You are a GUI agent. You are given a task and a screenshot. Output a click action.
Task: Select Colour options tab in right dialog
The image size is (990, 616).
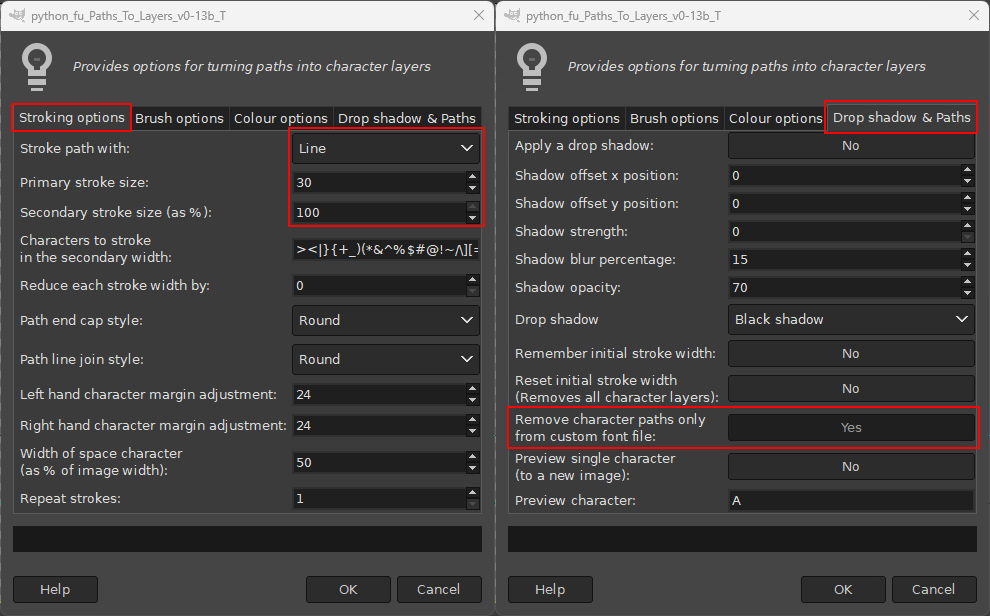(x=776, y=119)
